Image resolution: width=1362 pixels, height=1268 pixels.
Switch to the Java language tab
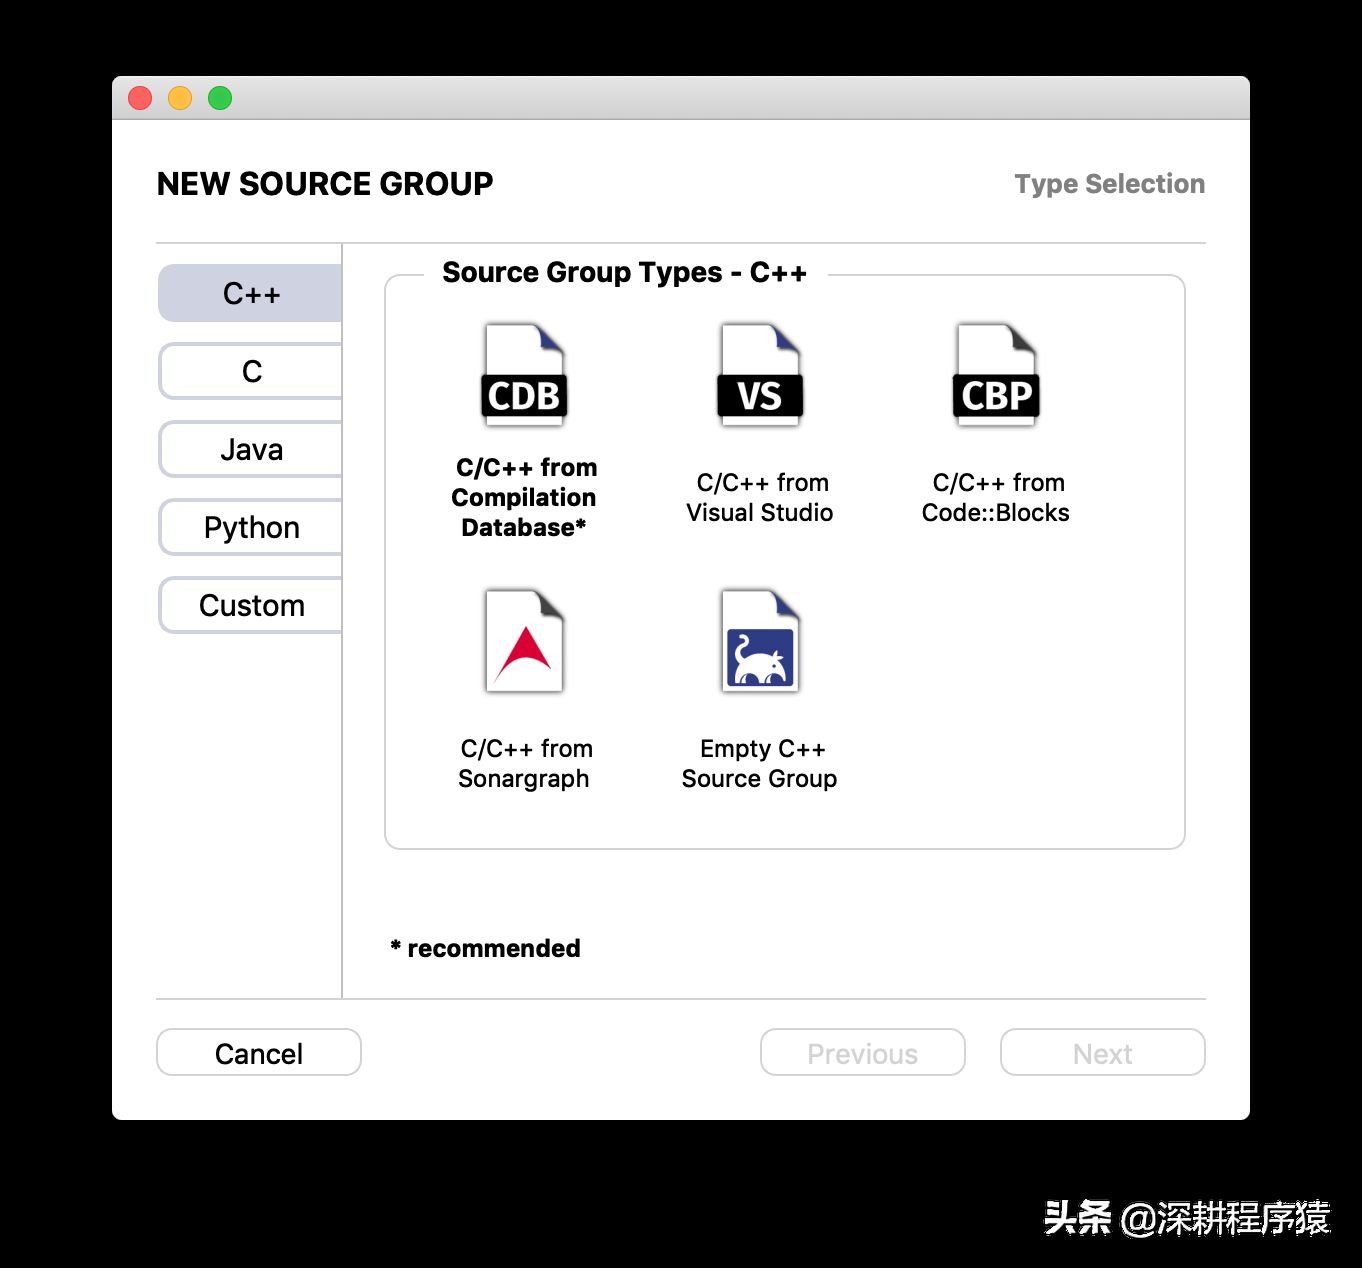(250, 449)
